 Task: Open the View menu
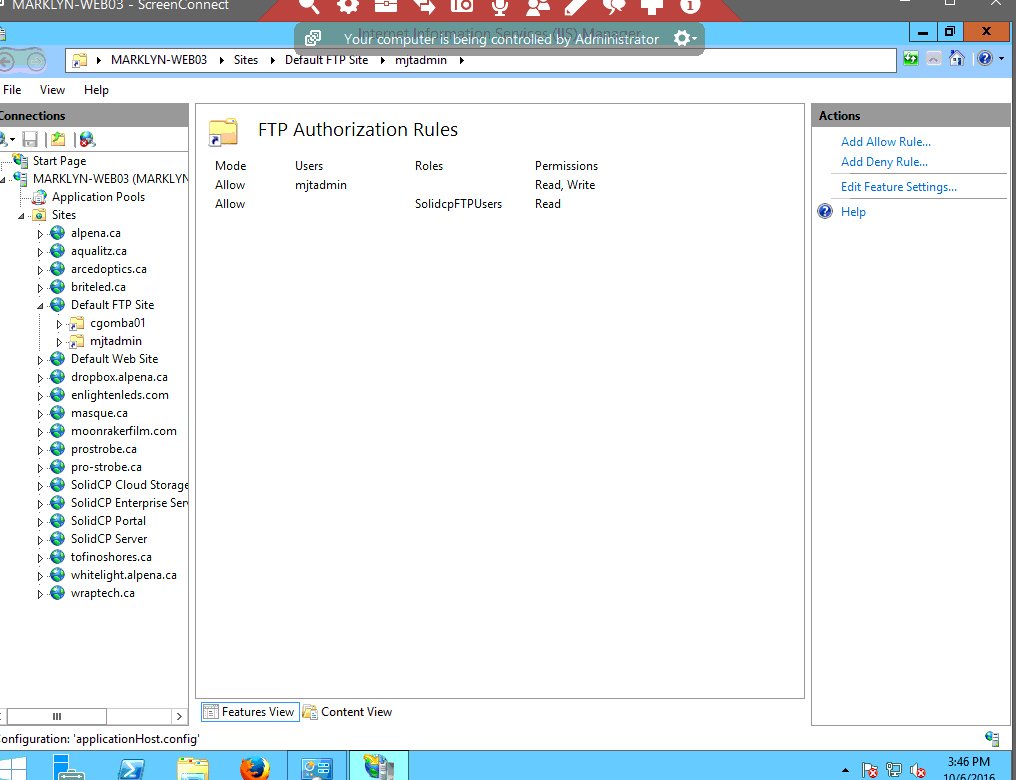[x=52, y=90]
